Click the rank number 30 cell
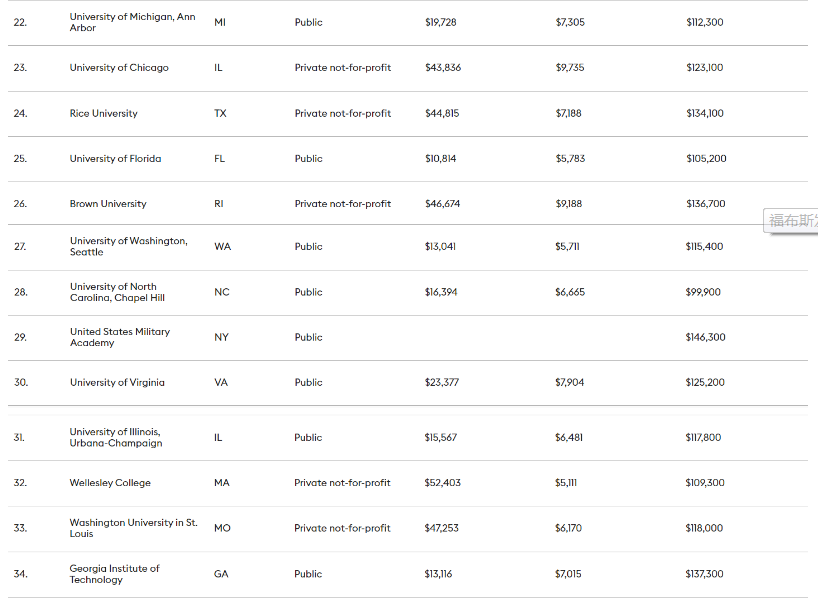The height and width of the screenshot is (599, 818). coord(20,383)
